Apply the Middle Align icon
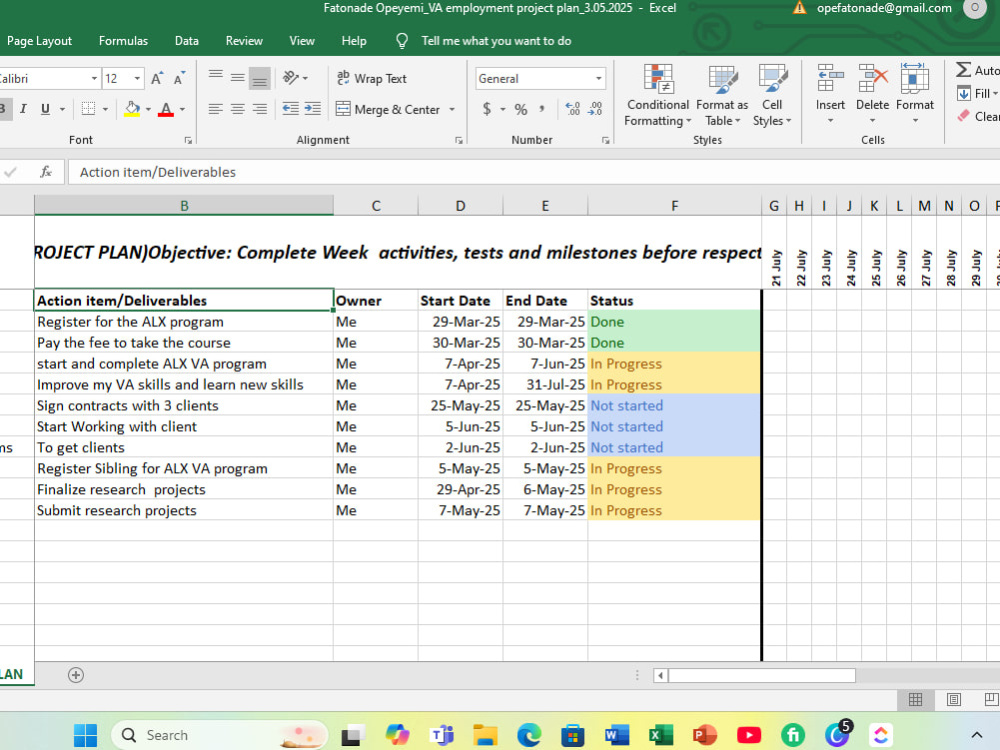 (237, 78)
